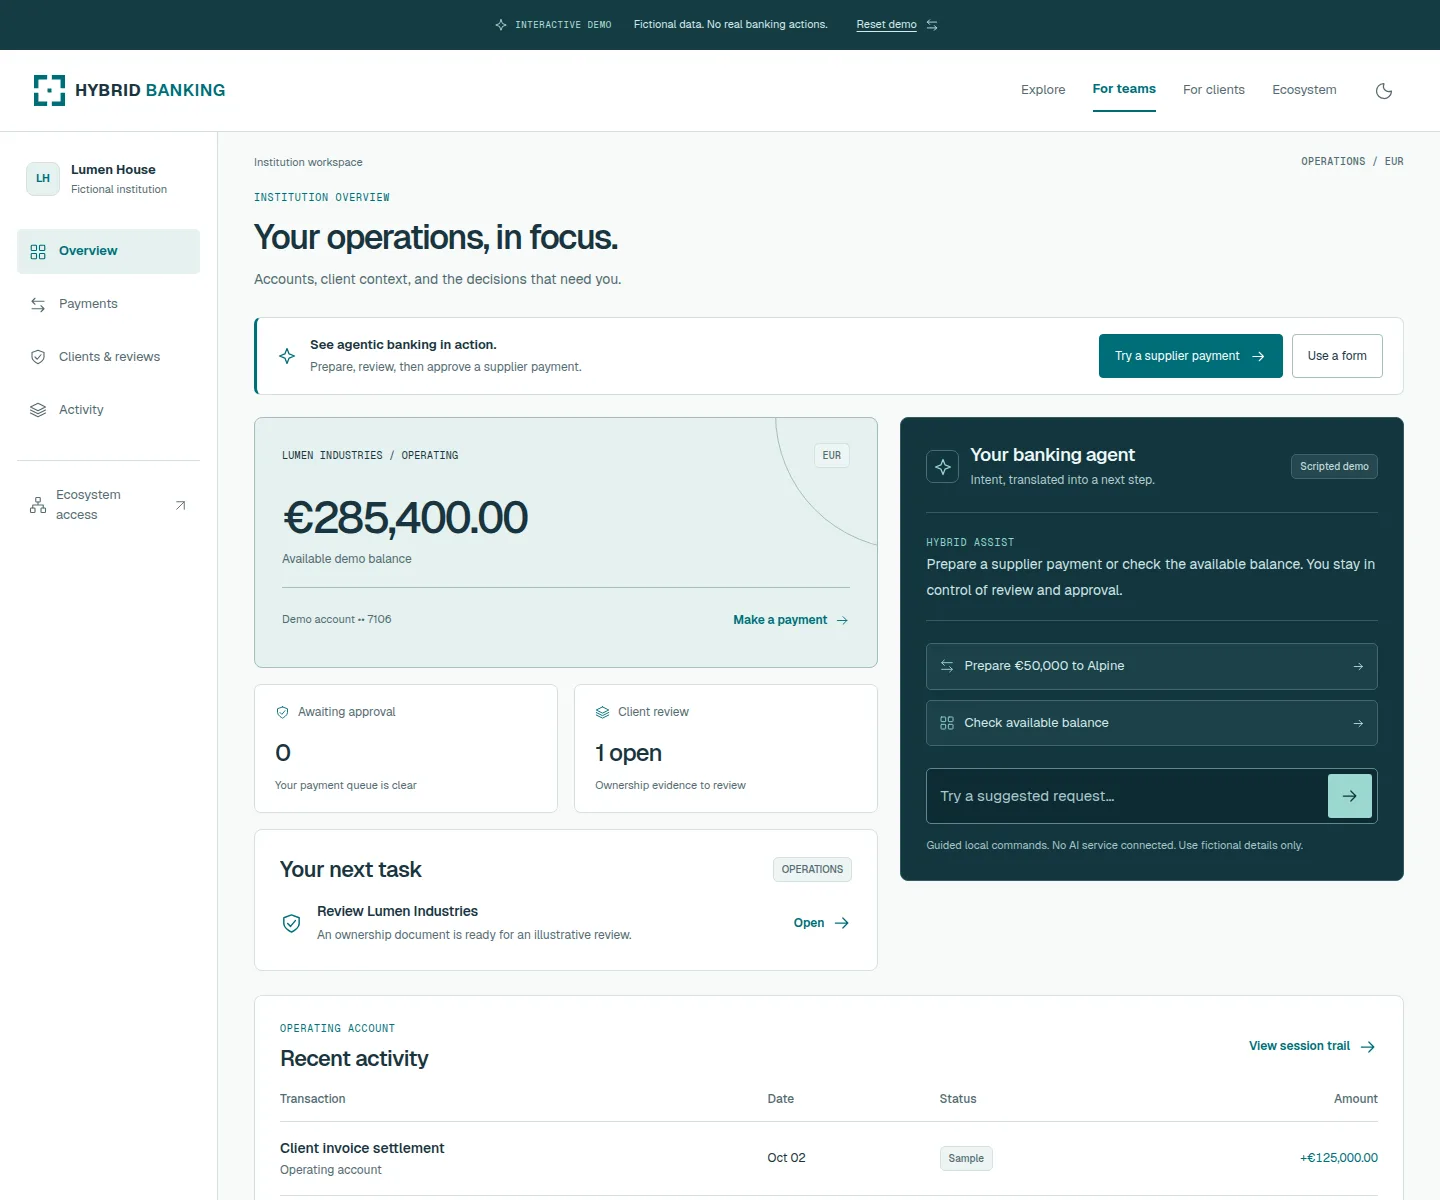The height and width of the screenshot is (1200, 1440).
Task: Go to For clients section
Action: pyautogui.click(x=1214, y=90)
